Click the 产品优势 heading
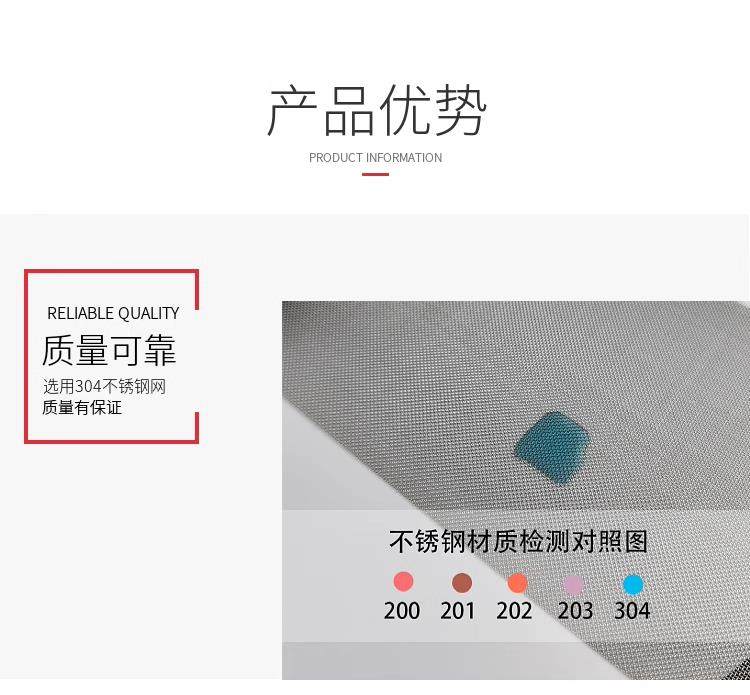Screen dimensions: 750x695 [x=376, y=110]
